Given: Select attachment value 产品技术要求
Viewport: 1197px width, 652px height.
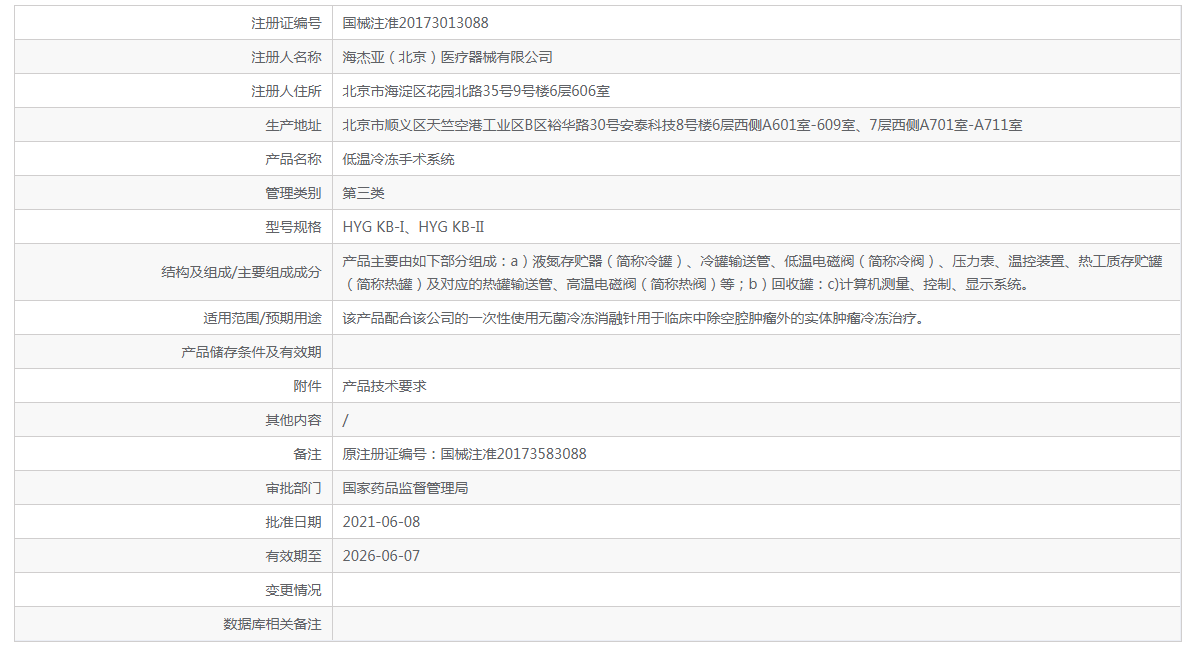Looking at the screenshot, I should pyautogui.click(x=385, y=386).
